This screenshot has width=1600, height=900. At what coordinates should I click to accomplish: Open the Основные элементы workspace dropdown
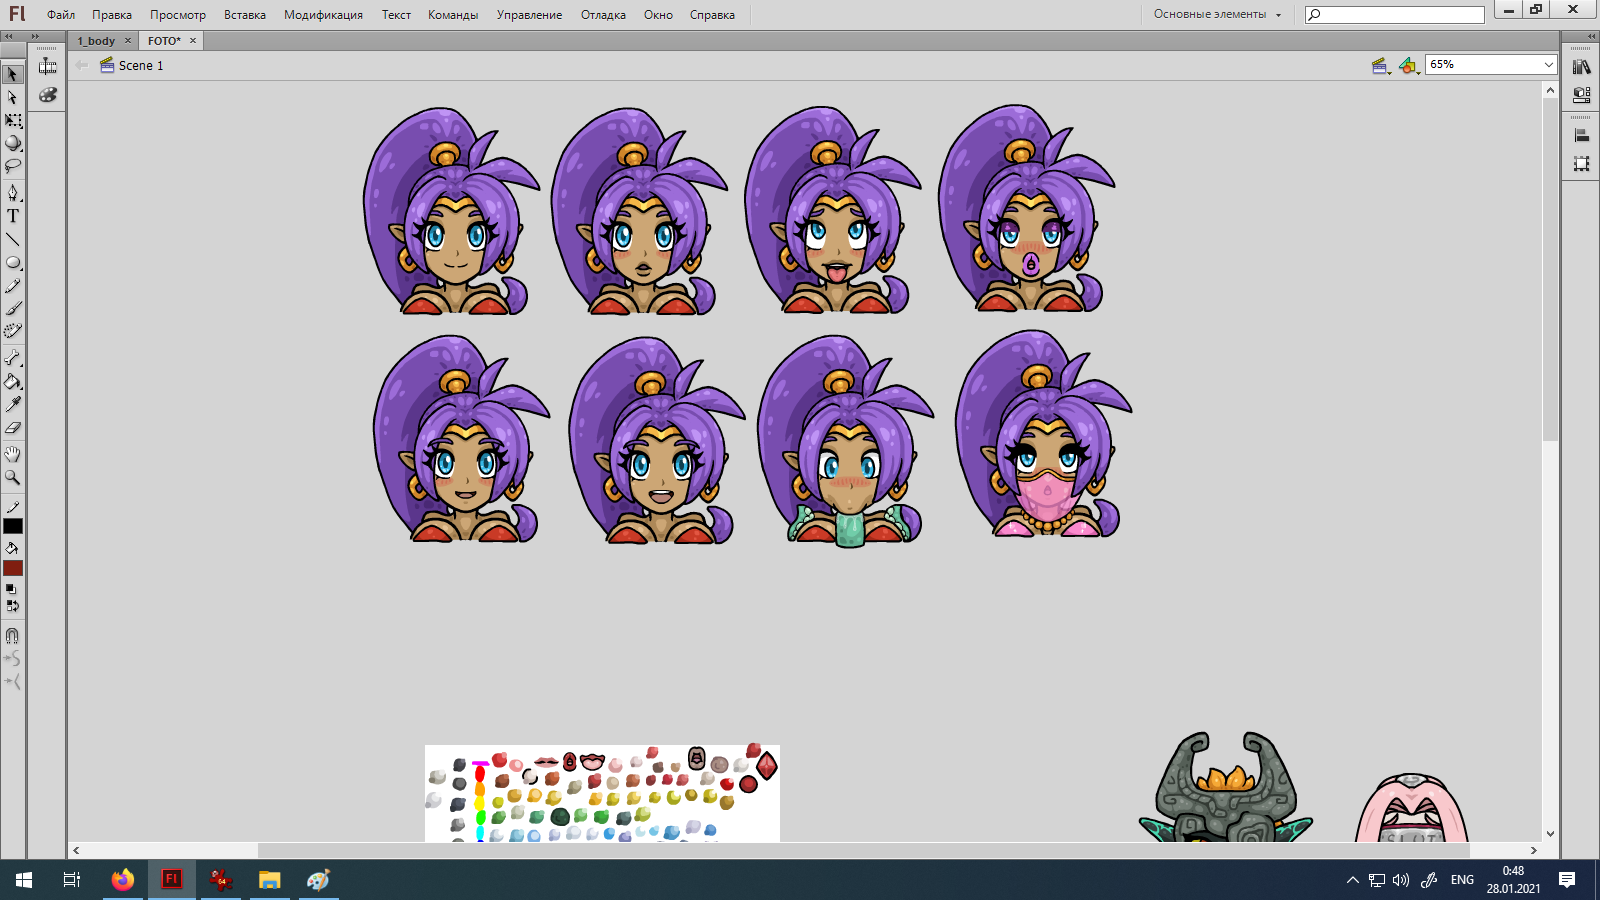point(1217,14)
